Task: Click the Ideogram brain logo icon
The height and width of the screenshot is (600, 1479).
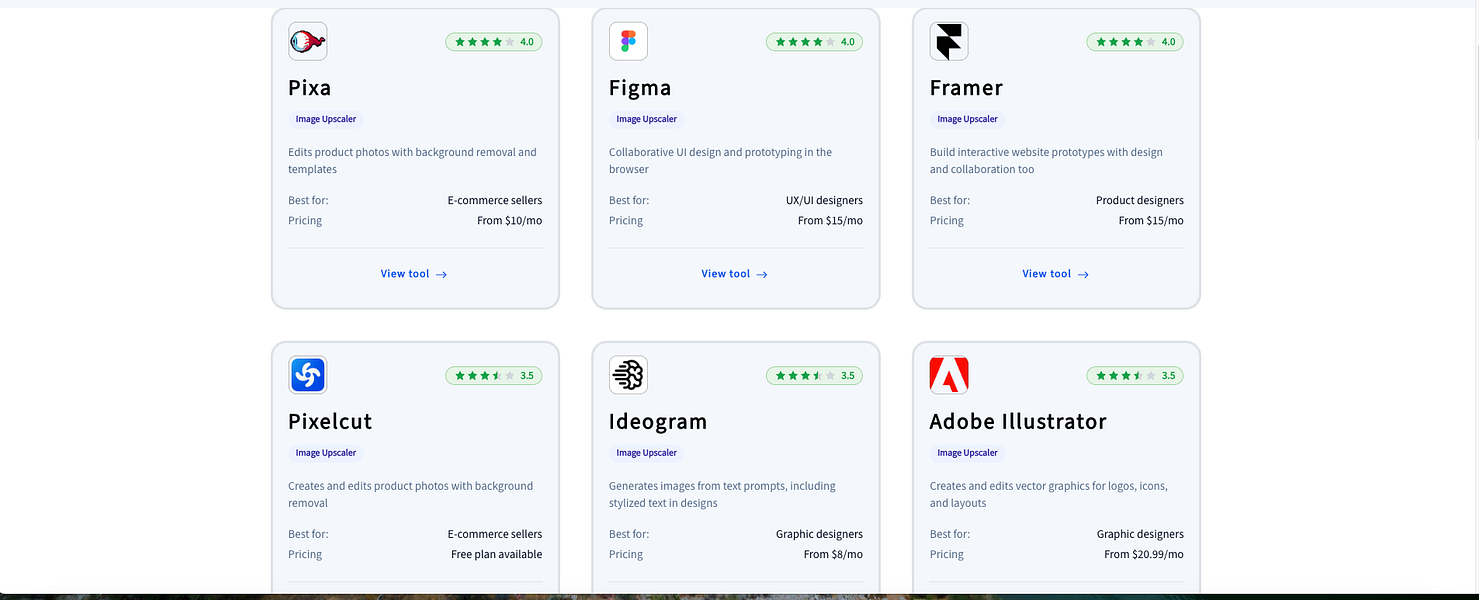Action: click(628, 376)
